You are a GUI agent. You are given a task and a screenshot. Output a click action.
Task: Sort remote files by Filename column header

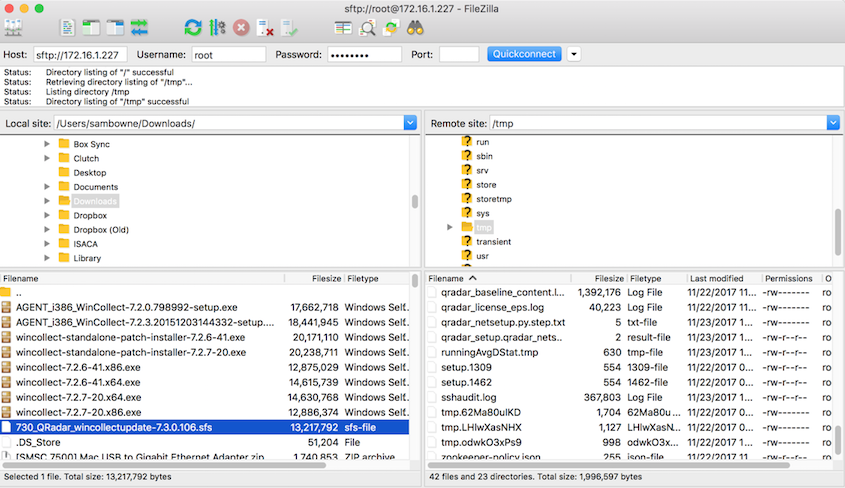tap(498, 278)
